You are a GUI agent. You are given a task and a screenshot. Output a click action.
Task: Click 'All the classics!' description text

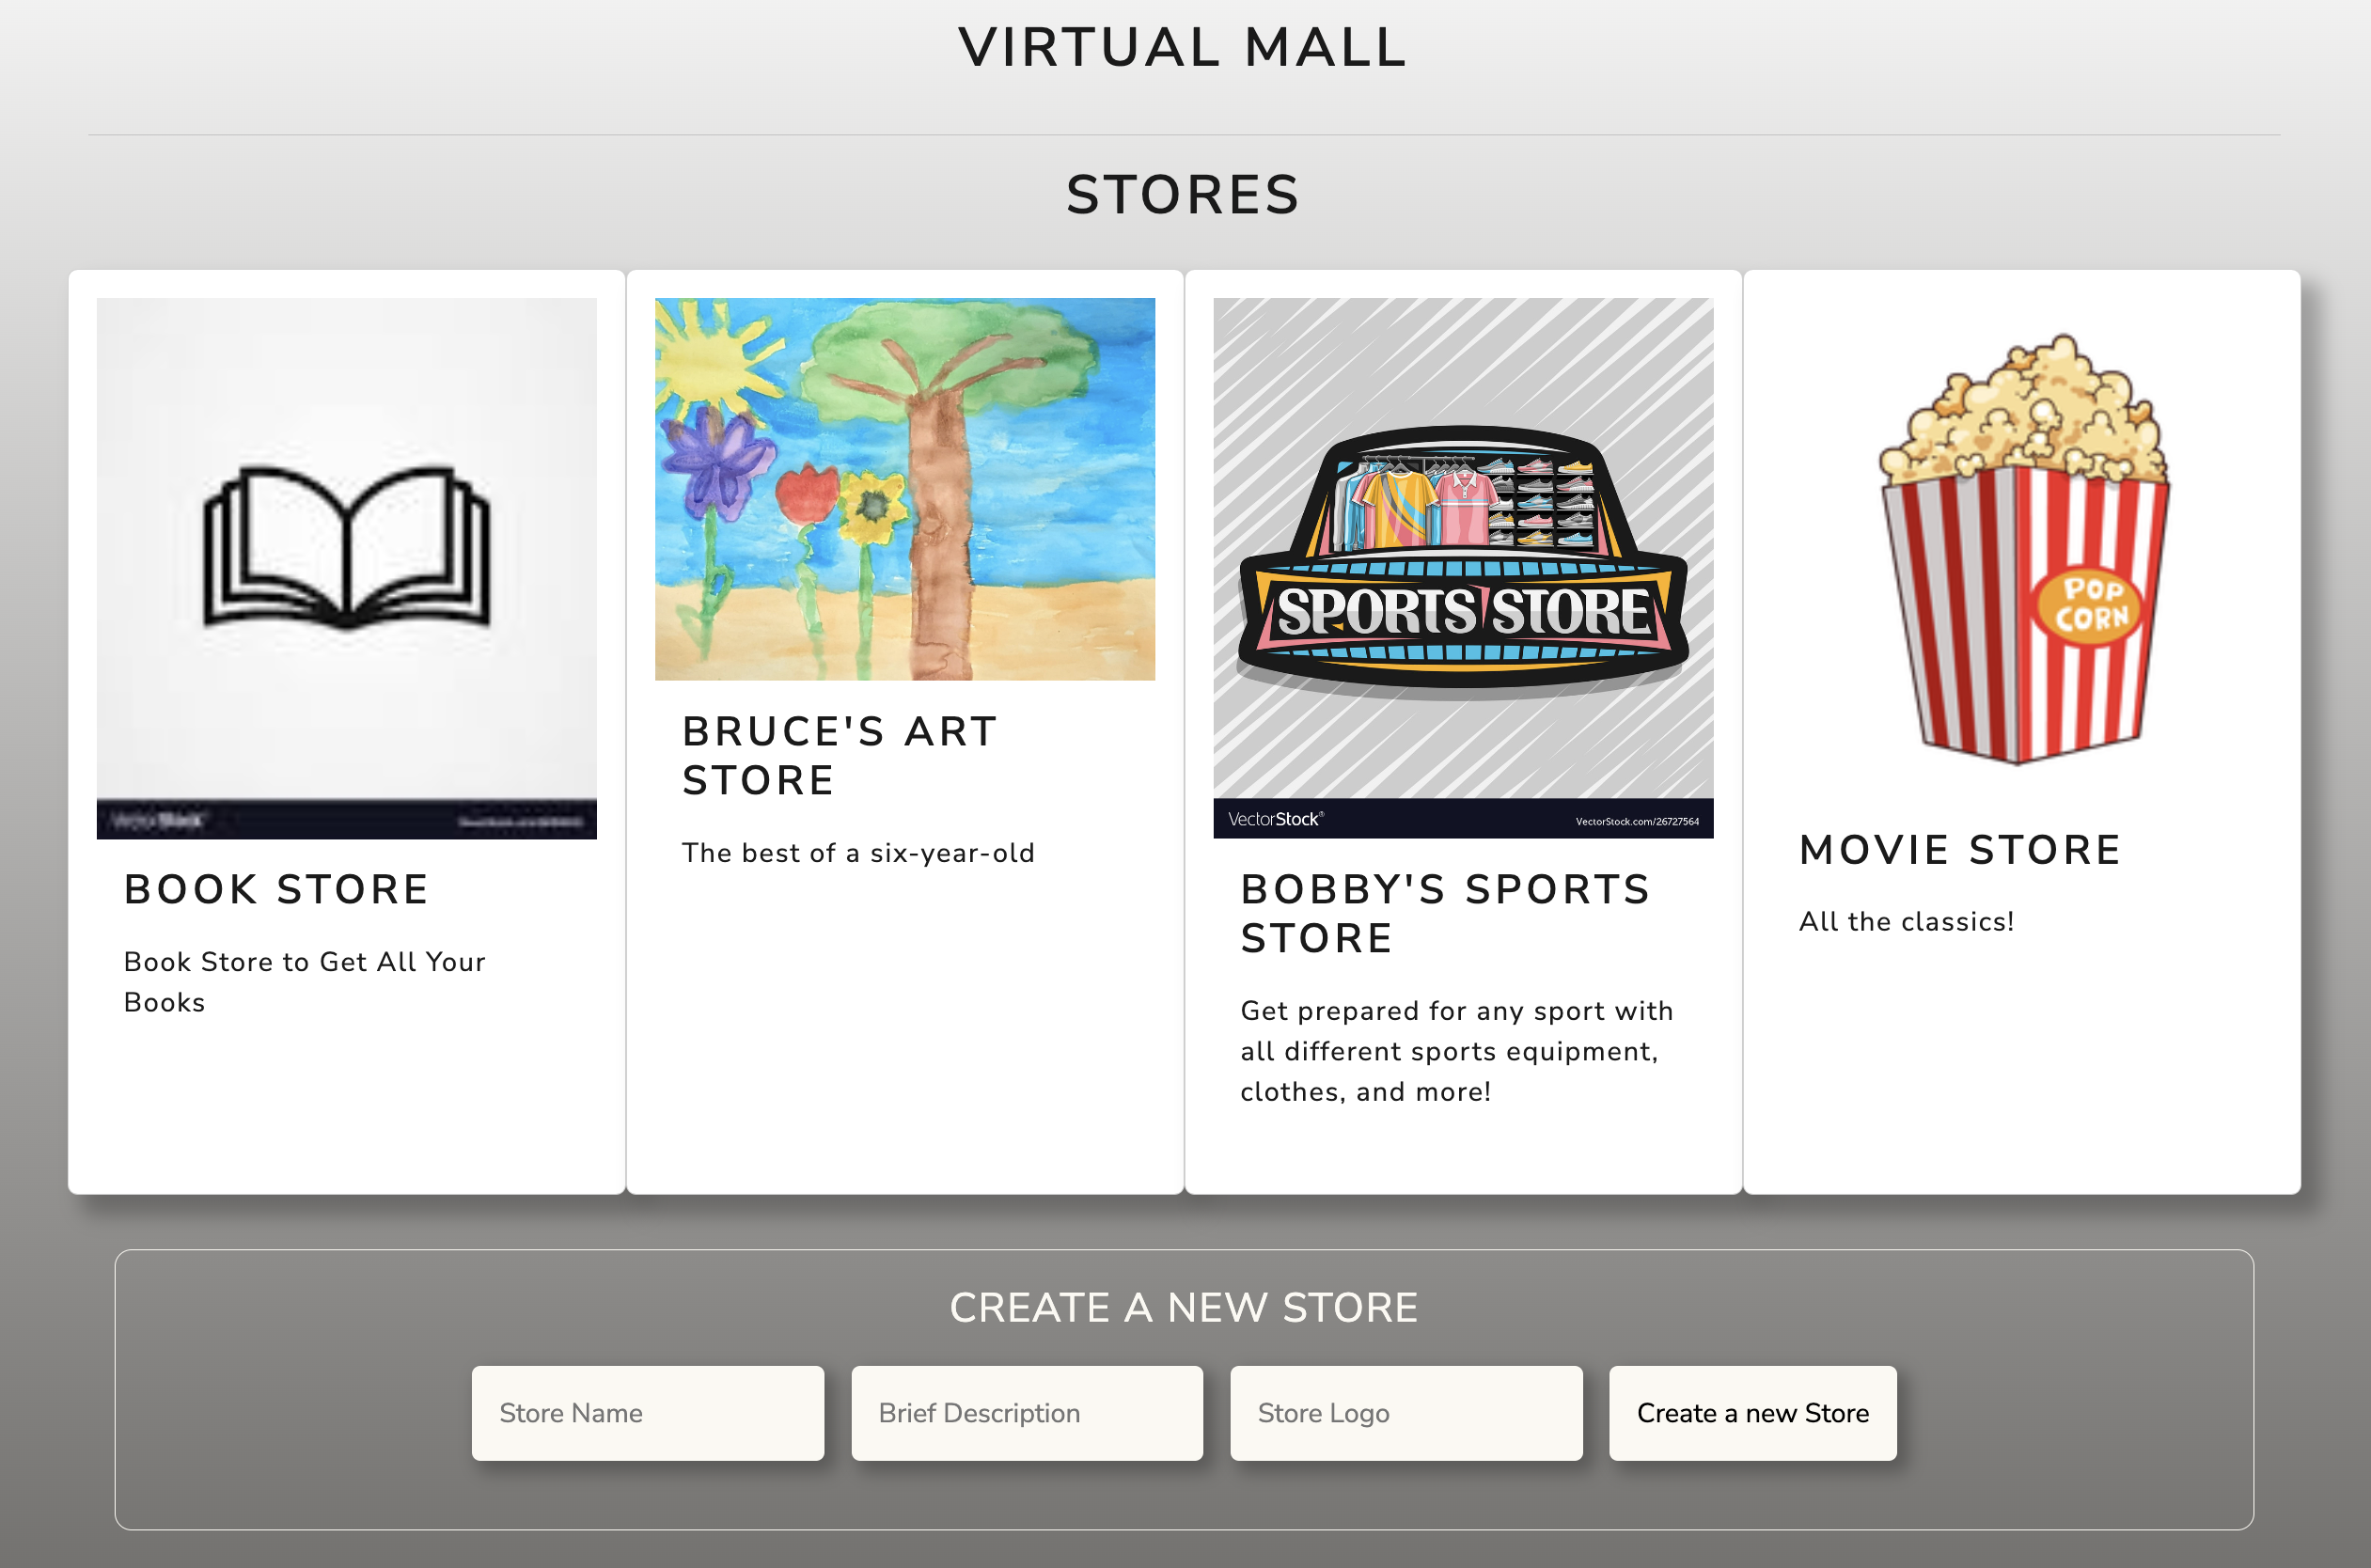[1905, 921]
